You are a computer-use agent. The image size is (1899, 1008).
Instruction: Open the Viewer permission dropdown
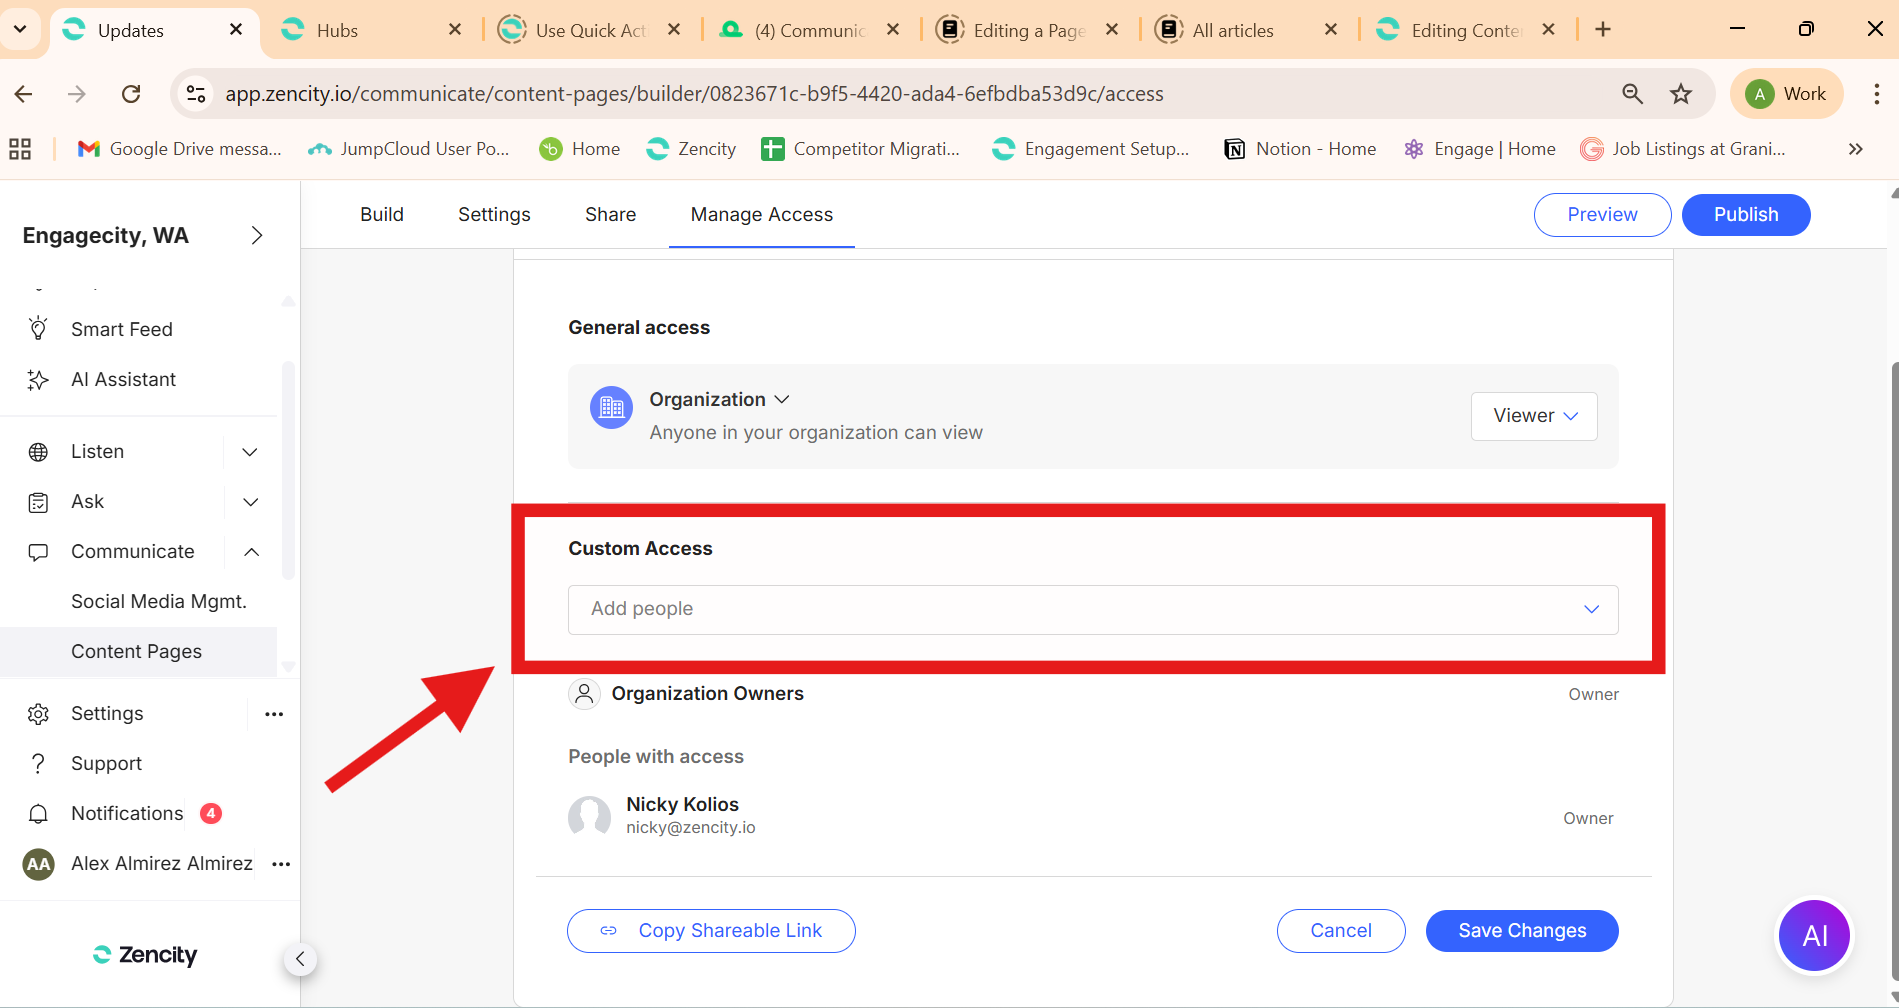(1533, 416)
